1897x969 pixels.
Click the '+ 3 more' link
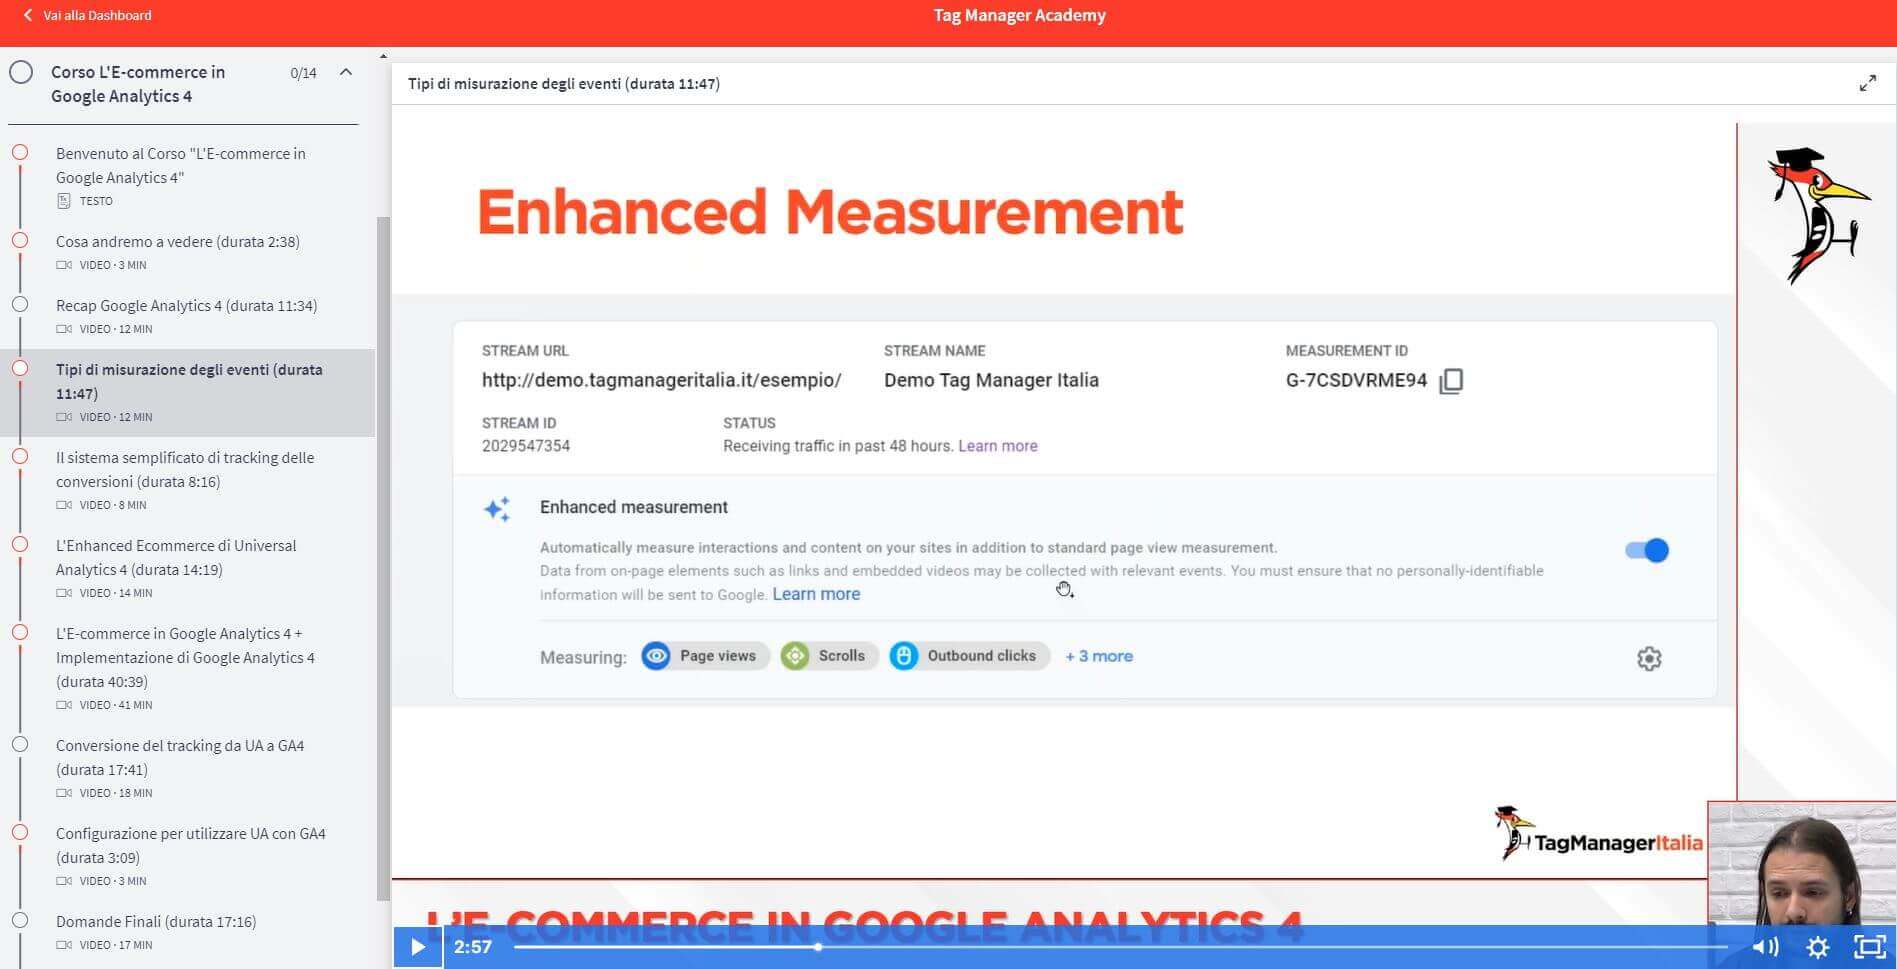click(1099, 656)
